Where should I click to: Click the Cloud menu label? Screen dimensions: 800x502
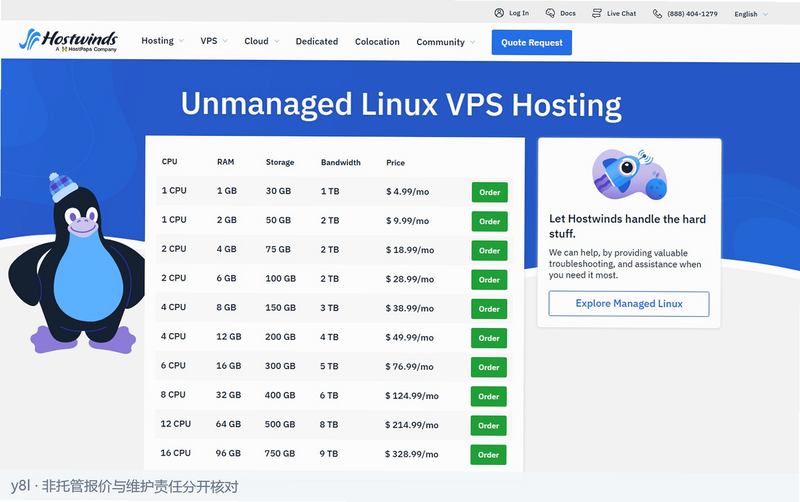click(x=256, y=41)
